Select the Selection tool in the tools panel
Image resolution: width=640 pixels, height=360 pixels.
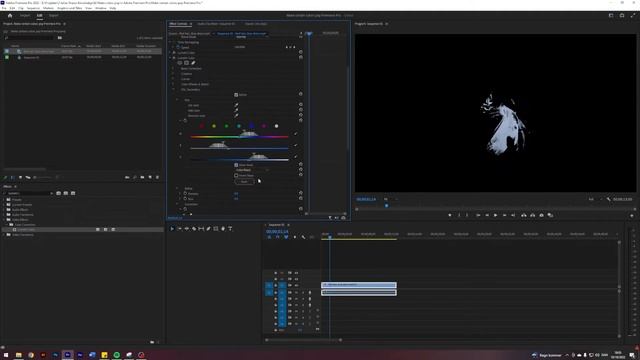point(172,229)
